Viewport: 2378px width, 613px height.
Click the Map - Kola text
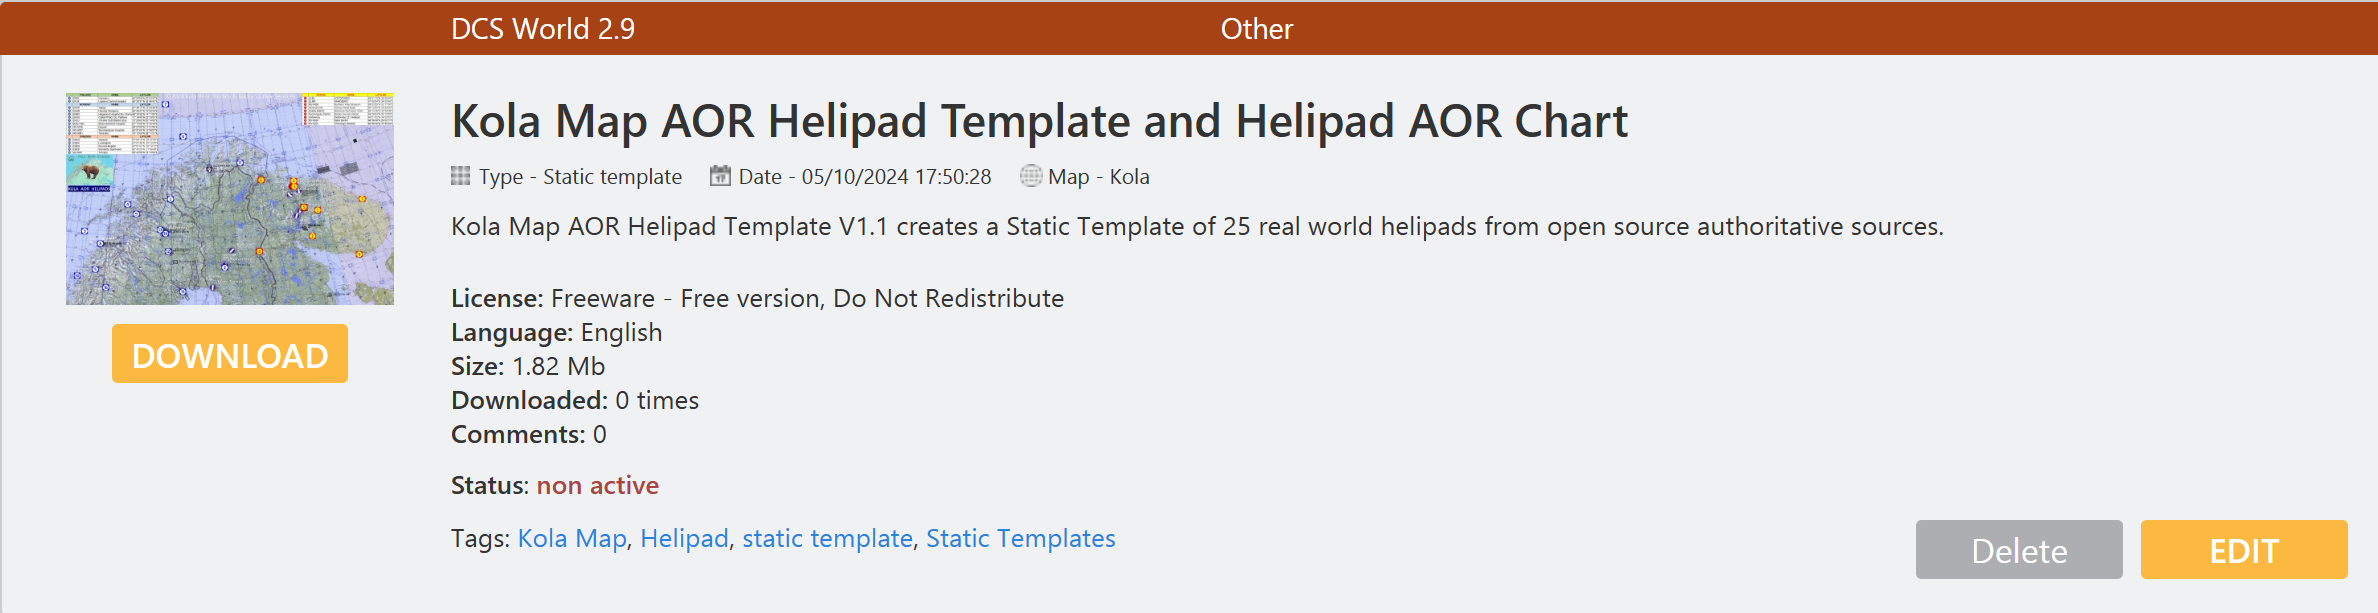click(1099, 177)
